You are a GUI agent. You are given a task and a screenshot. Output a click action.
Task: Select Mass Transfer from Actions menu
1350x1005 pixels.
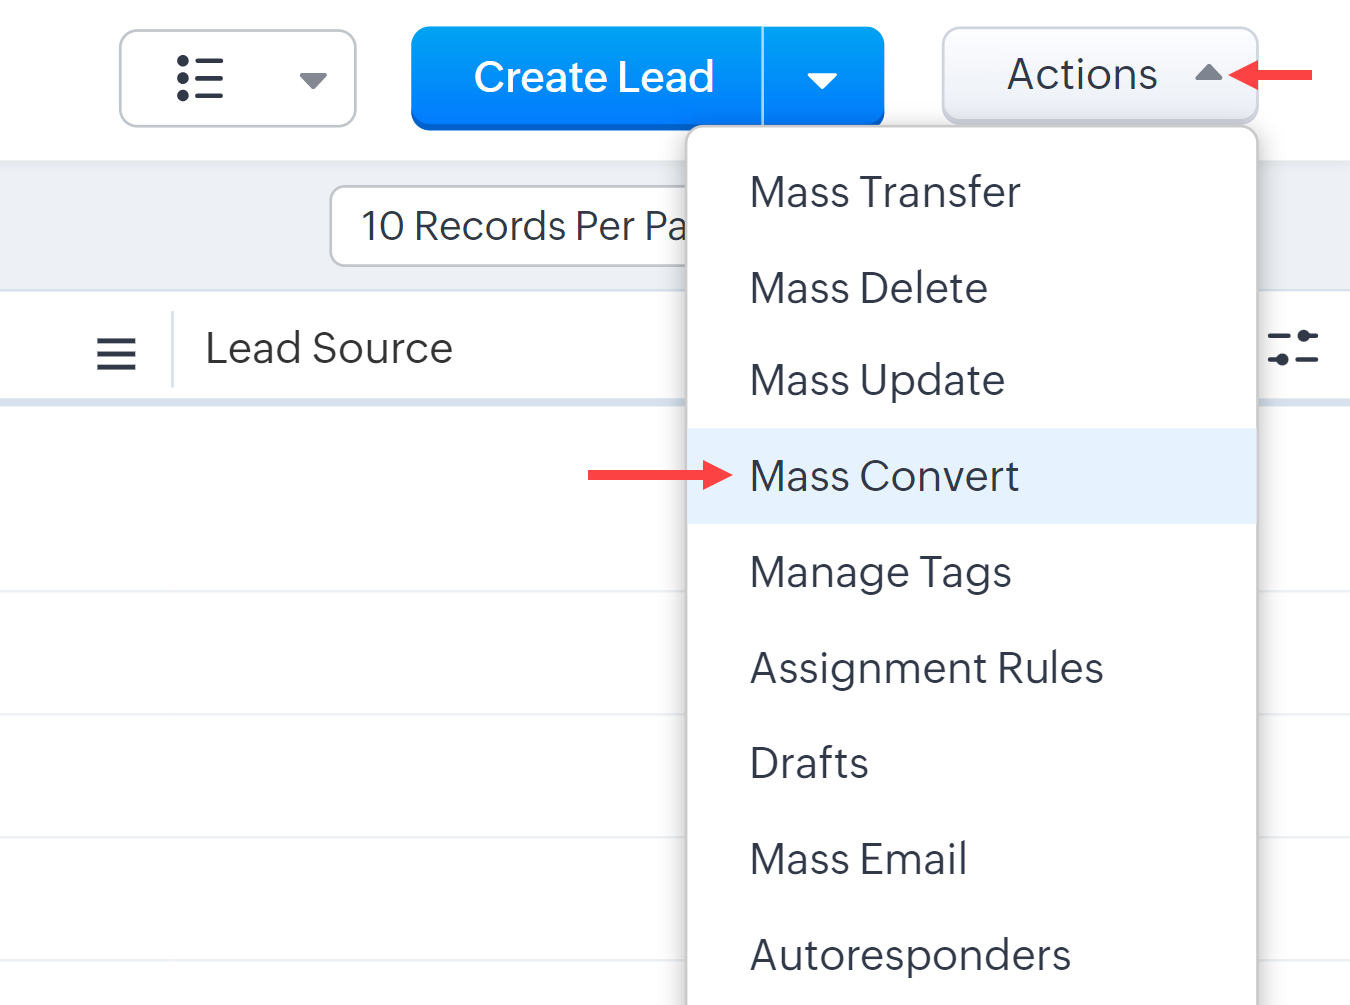point(885,192)
